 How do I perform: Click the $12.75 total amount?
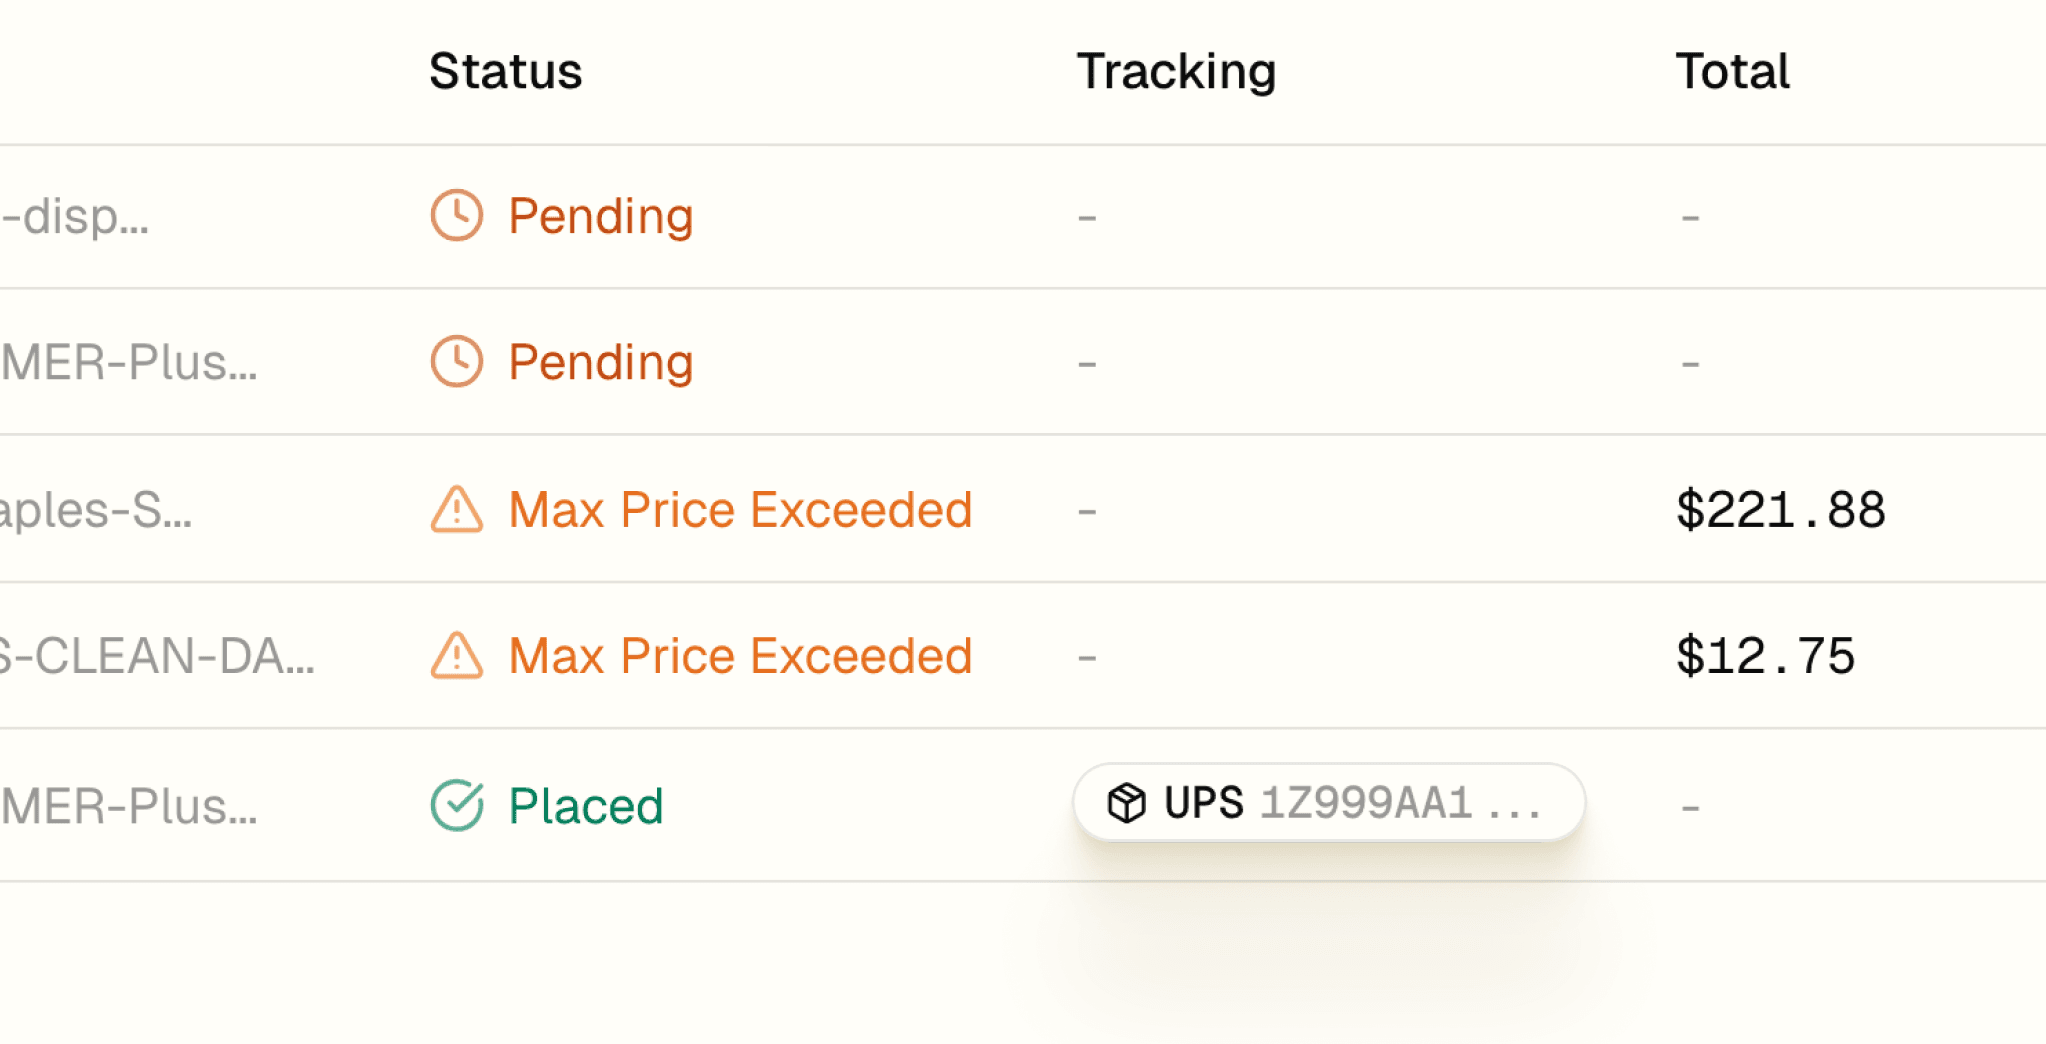click(x=1765, y=657)
